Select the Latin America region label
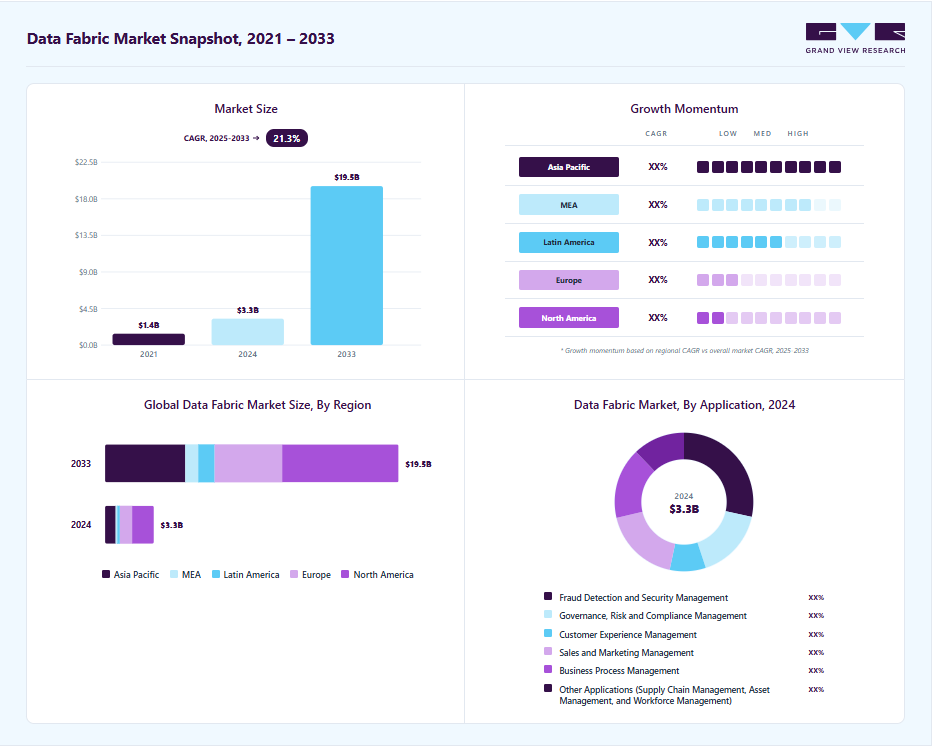933x746 pixels. [568, 242]
